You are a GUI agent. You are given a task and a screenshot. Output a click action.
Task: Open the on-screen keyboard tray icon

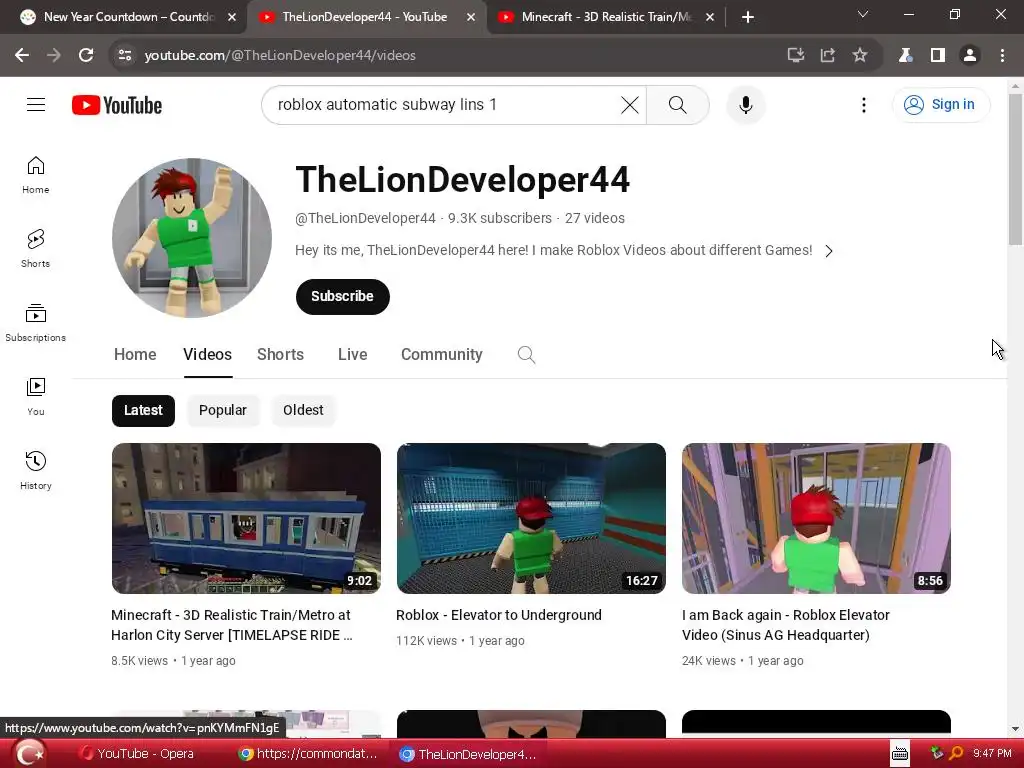(x=900, y=754)
